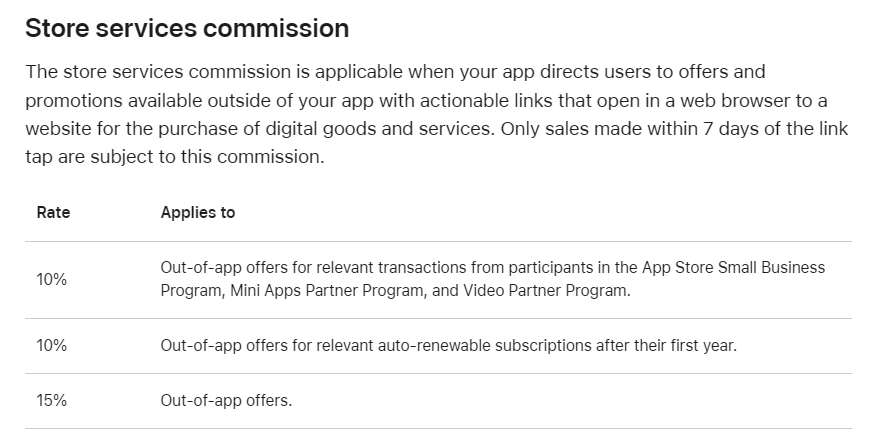Select the 10% rate in the Small Business Program row
The image size is (890, 440).
coord(52,279)
